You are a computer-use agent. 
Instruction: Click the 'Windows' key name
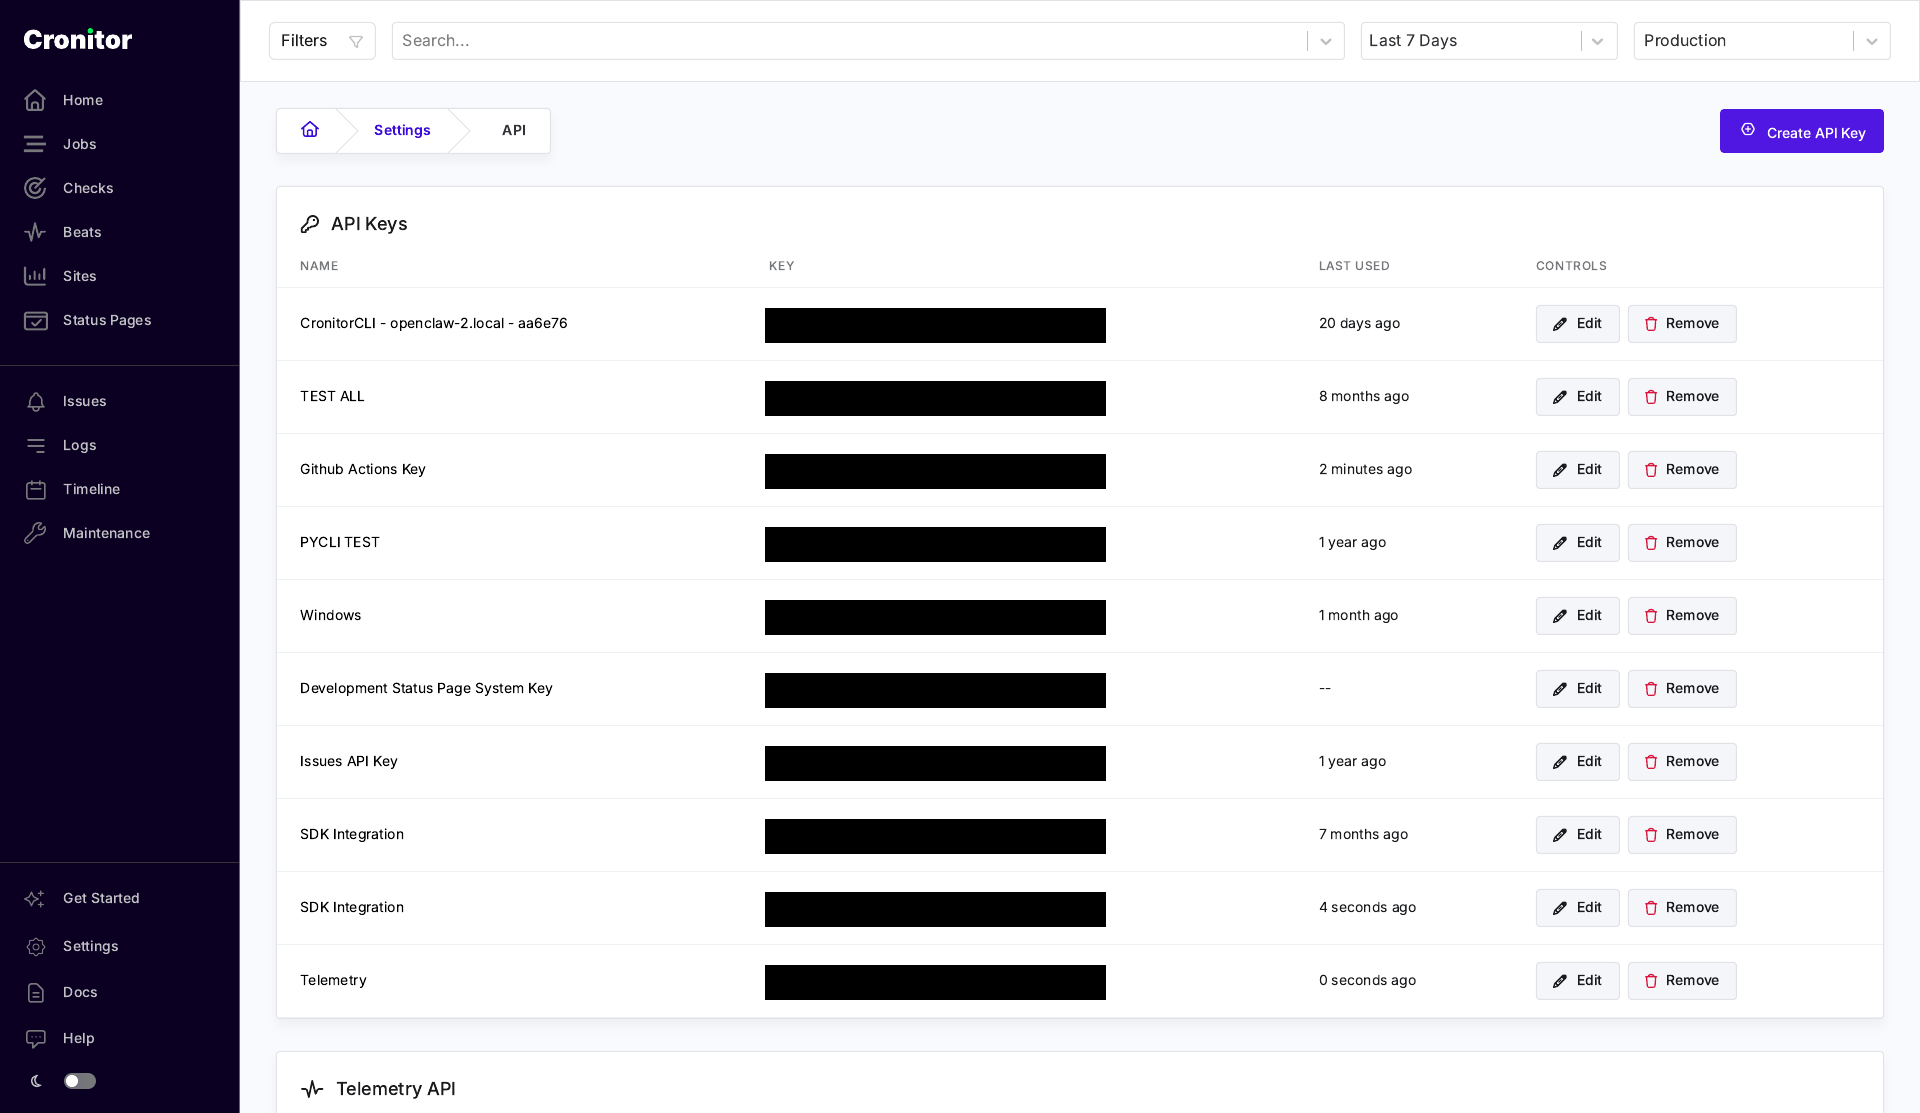point(330,615)
